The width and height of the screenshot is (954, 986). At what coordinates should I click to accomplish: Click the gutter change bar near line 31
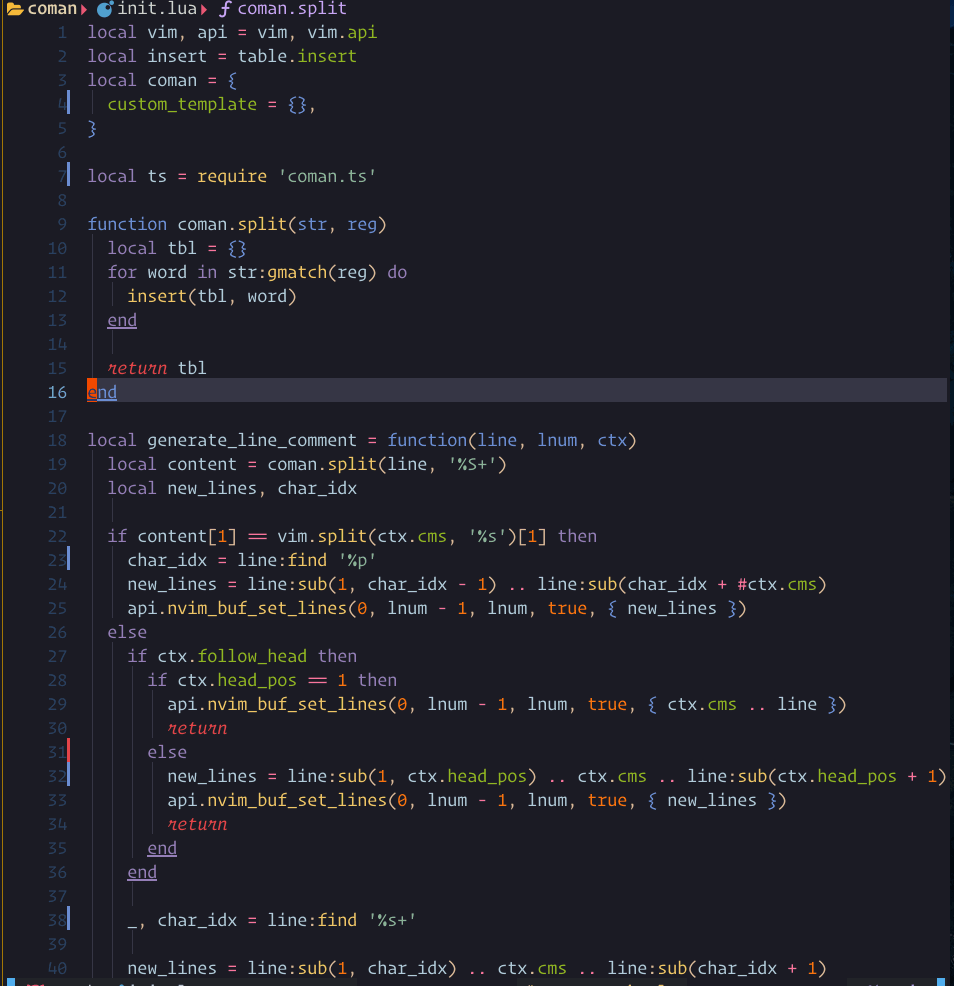click(68, 751)
